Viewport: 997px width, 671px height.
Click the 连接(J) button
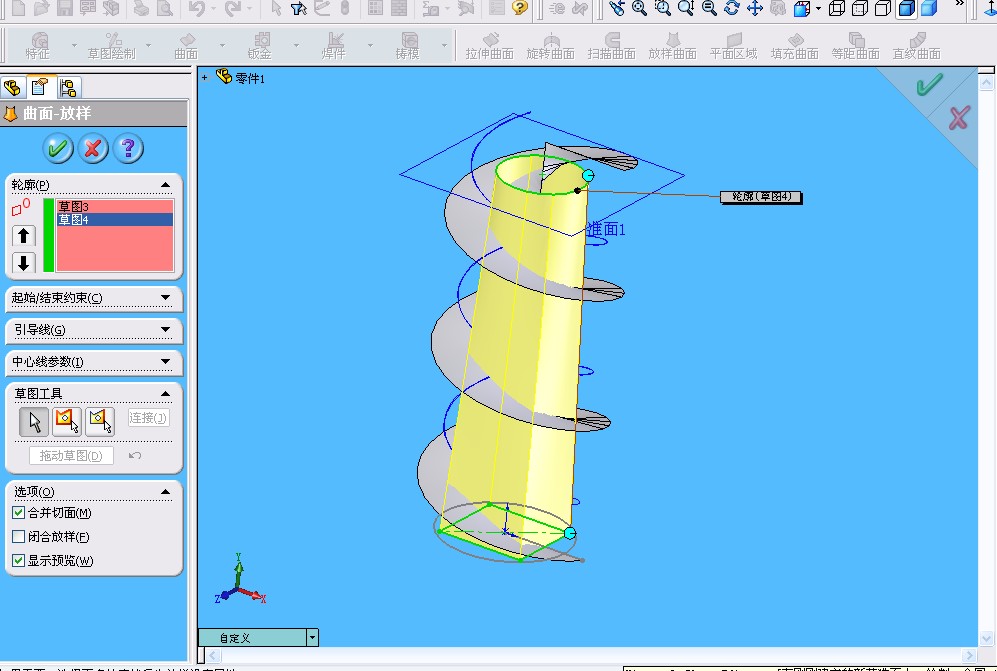pyautogui.click(x=148, y=418)
